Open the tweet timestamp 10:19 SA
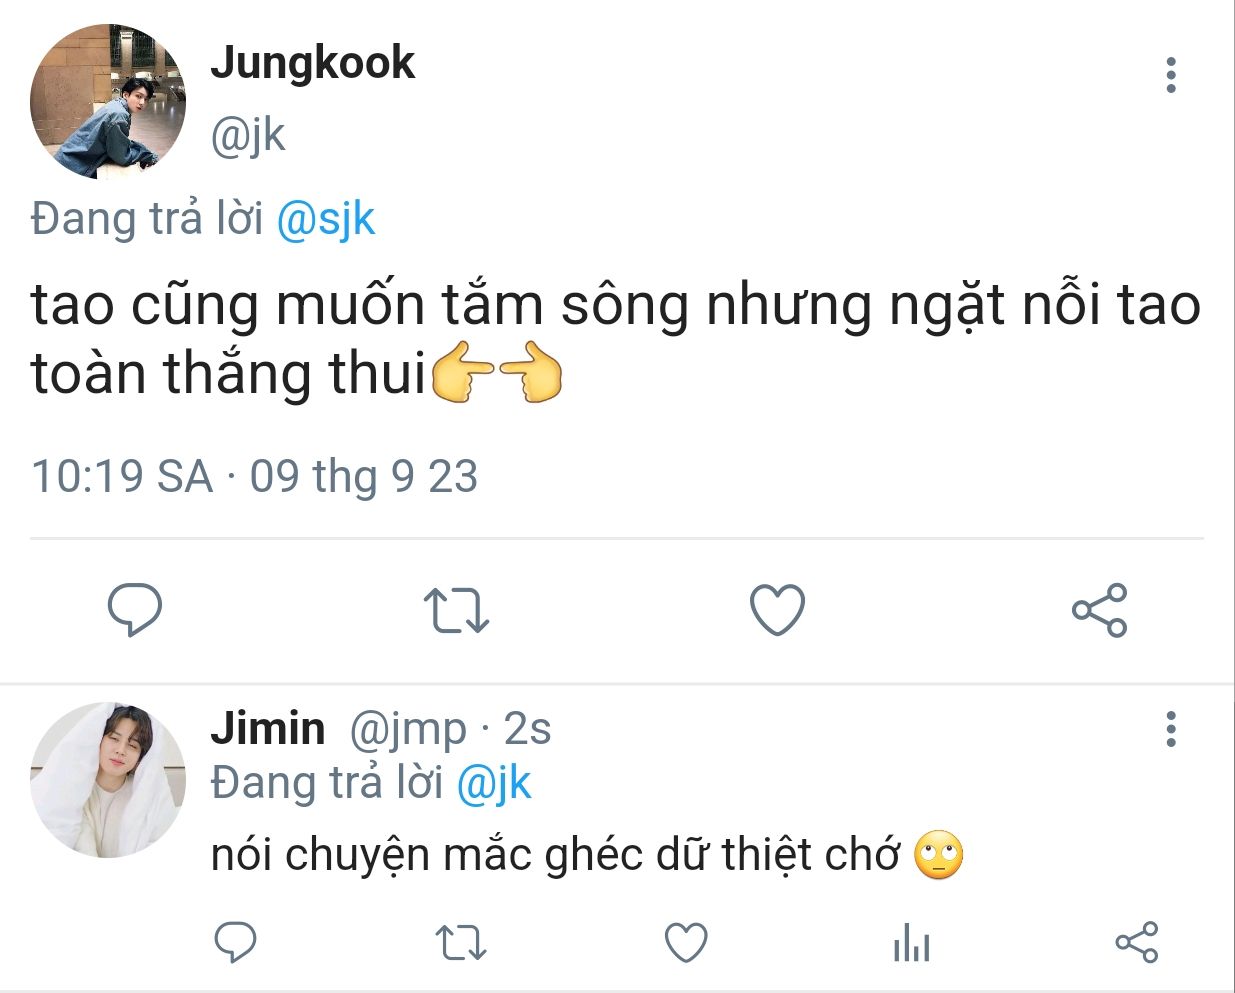The width and height of the screenshot is (1235, 993). point(122,476)
